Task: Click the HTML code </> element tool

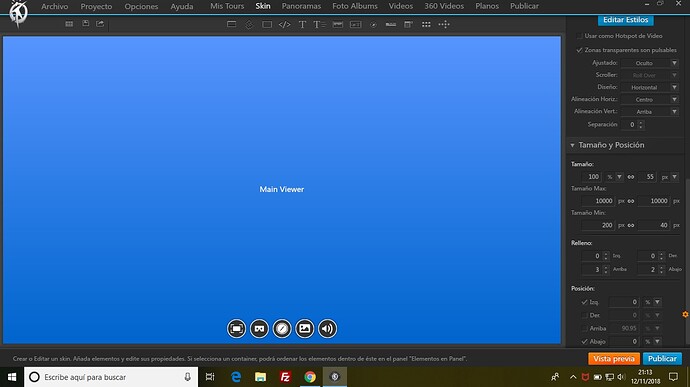Action: pyautogui.click(x=284, y=25)
